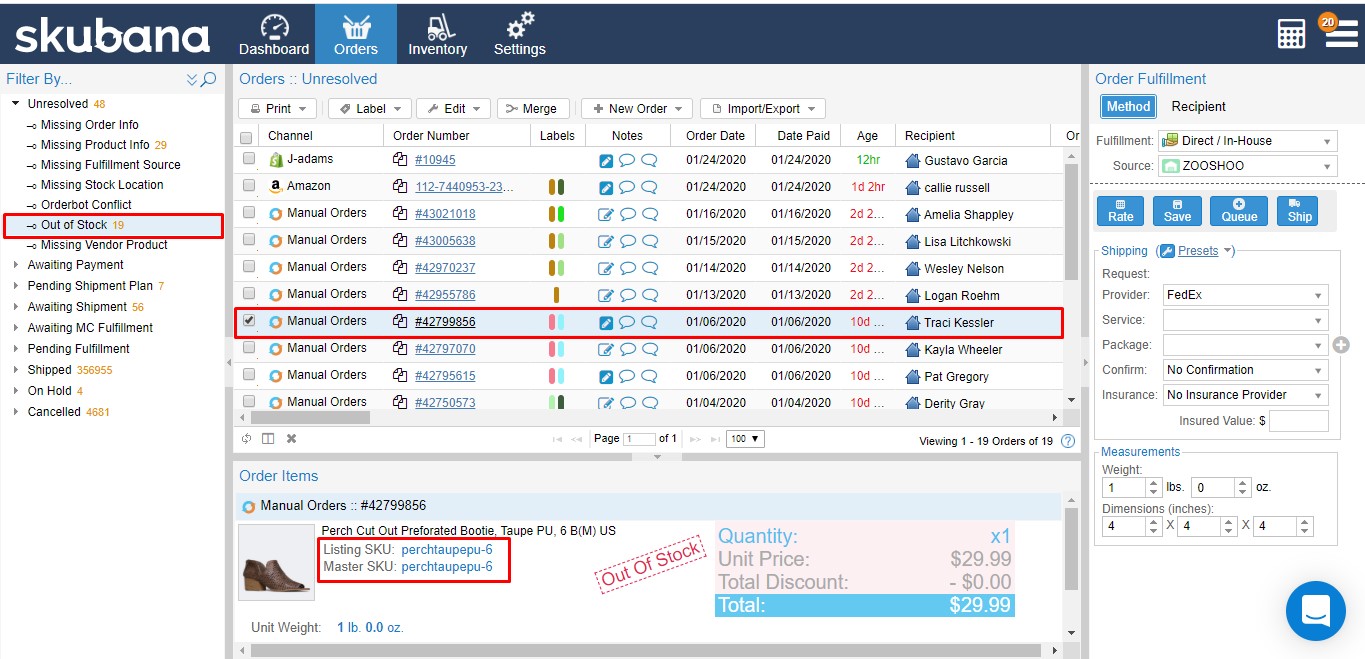Click the Rate button
The image size is (1365, 659).
coord(1121,210)
